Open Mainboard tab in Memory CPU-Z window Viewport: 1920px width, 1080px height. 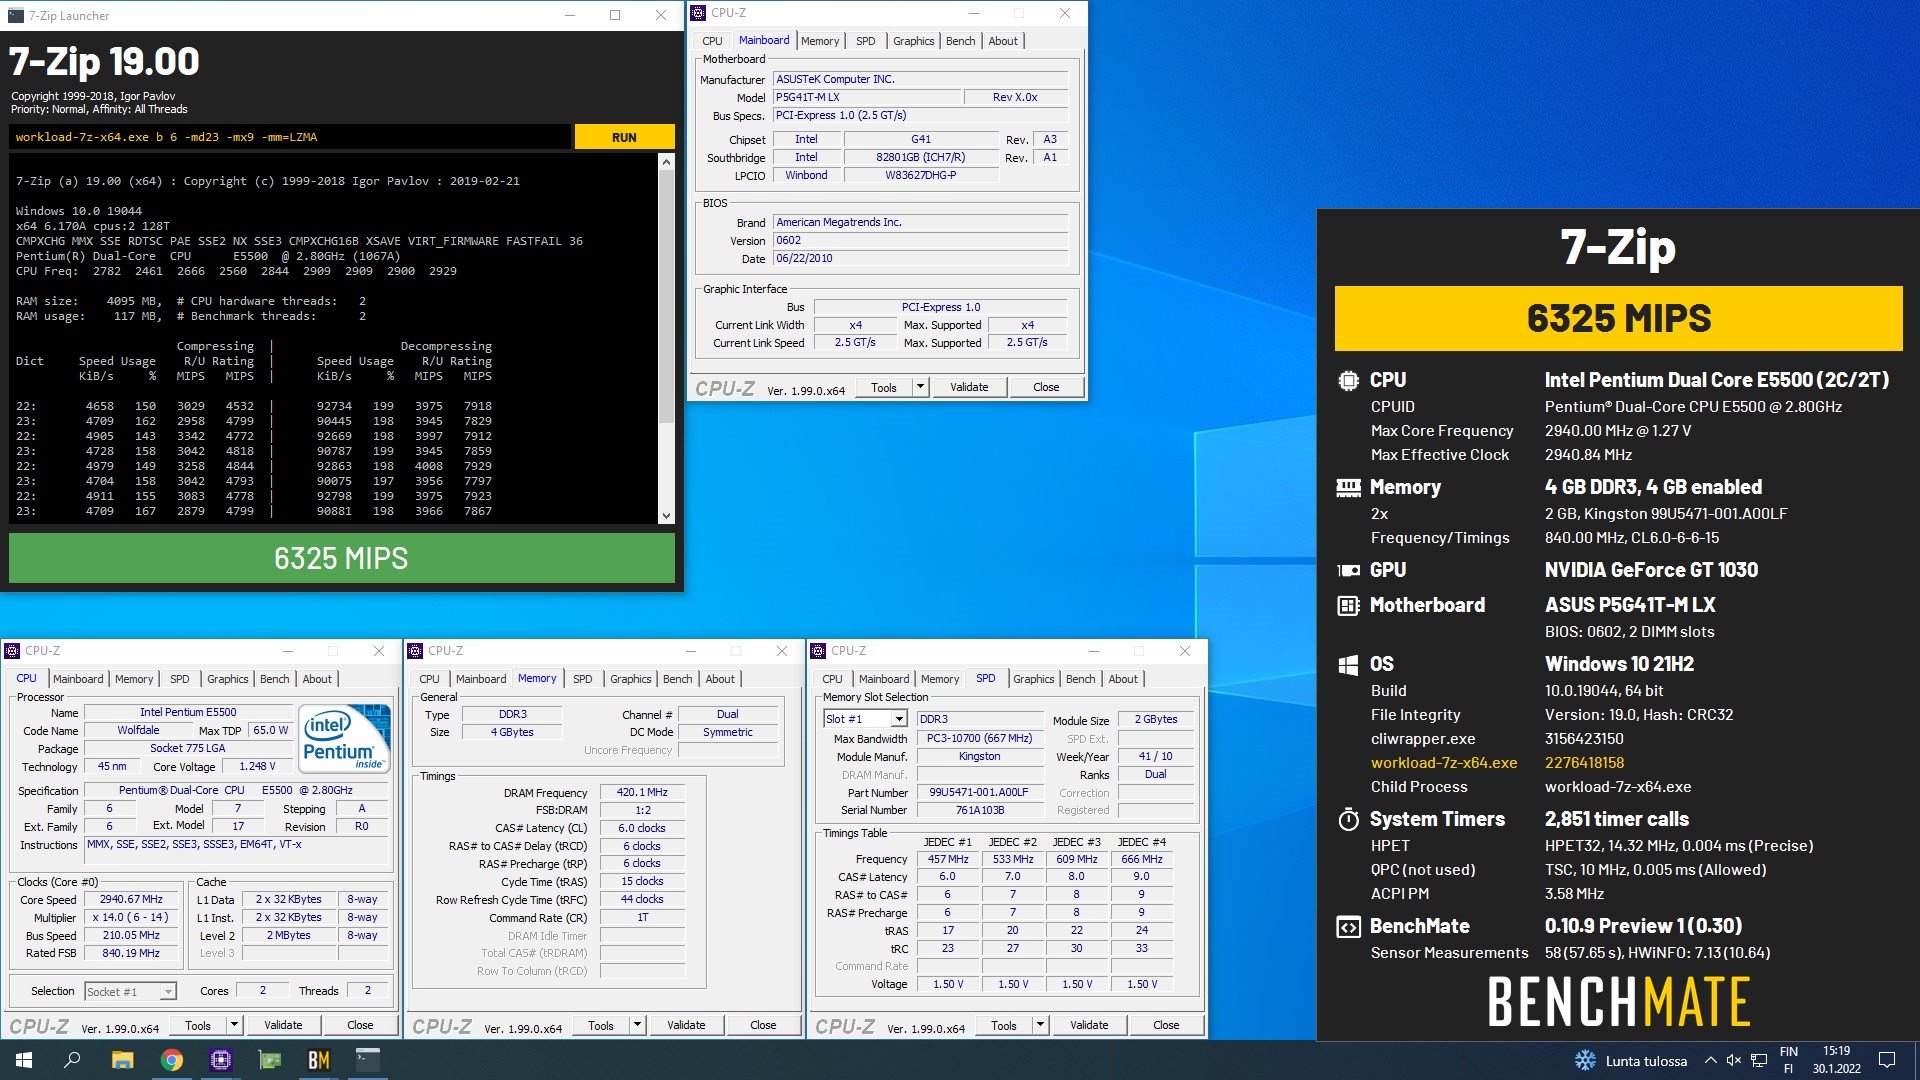[481, 679]
